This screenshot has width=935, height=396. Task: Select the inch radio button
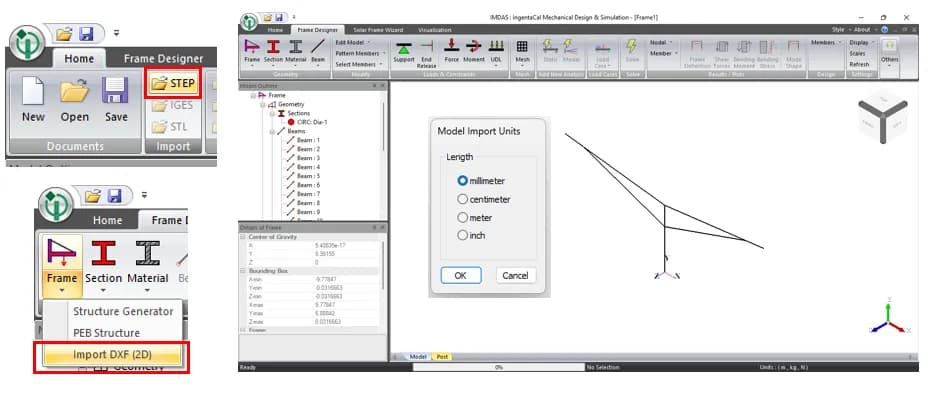pyautogui.click(x=462, y=236)
